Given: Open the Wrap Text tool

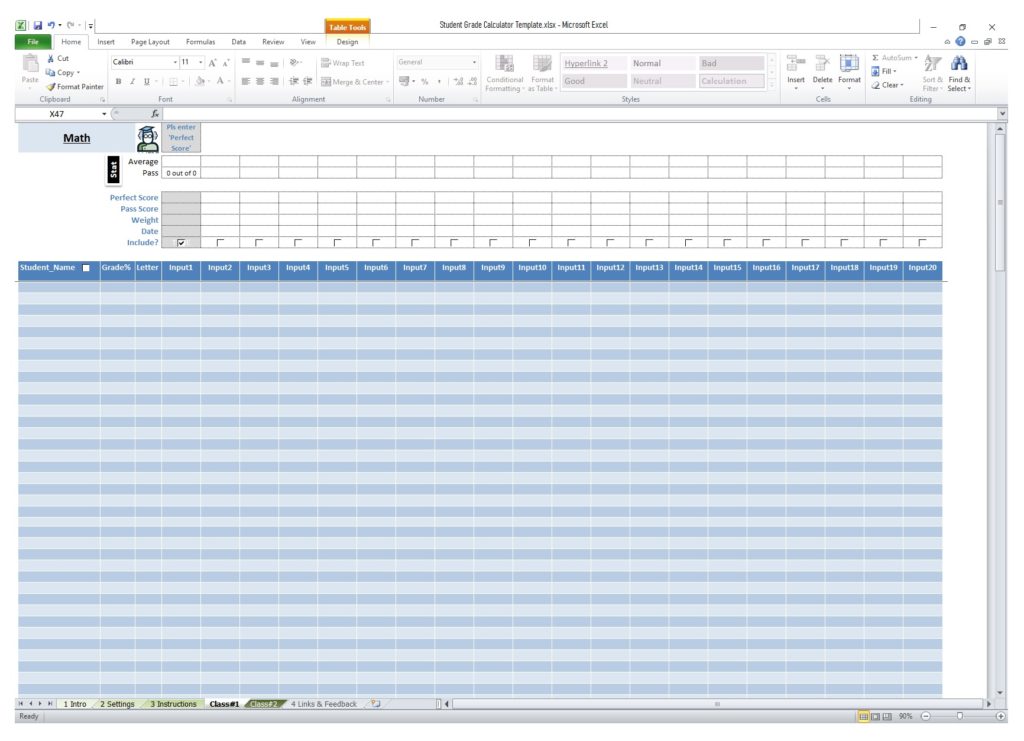Looking at the screenshot, I should [343, 63].
